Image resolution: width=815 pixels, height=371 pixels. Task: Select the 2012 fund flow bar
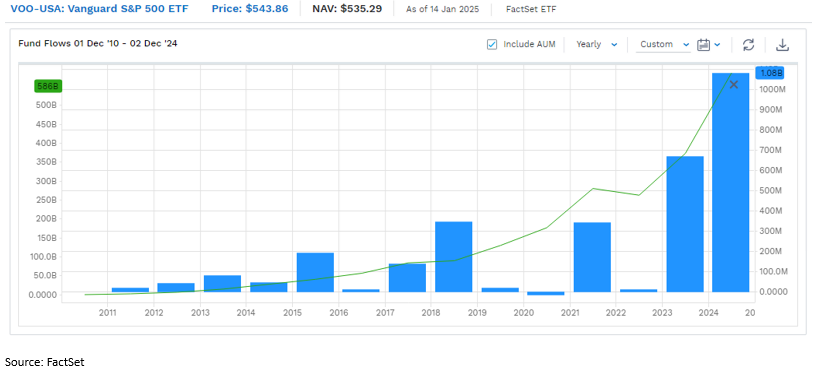coord(176,287)
